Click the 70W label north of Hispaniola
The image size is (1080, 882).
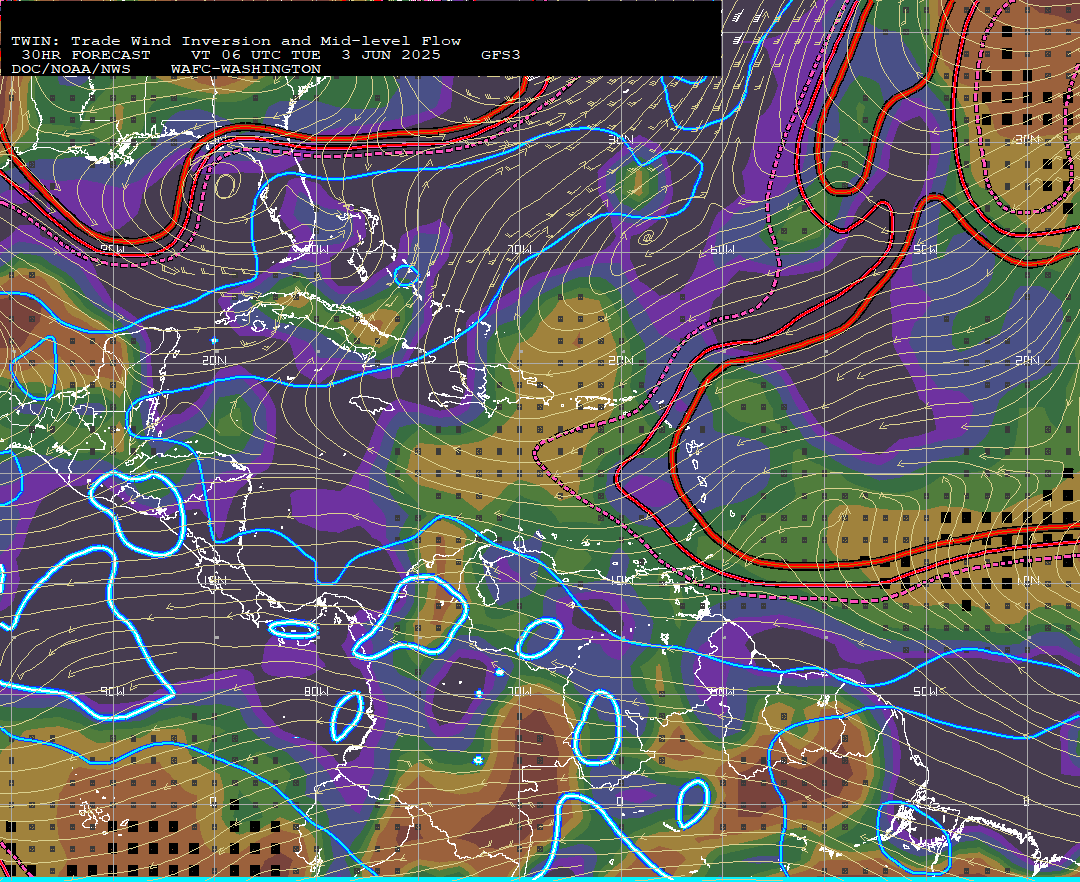pyautogui.click(x=519, y=249)
